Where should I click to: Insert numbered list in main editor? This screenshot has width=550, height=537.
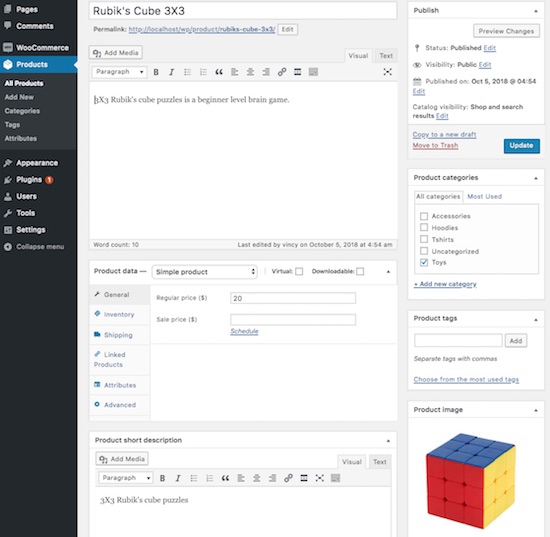click(203, 72)
